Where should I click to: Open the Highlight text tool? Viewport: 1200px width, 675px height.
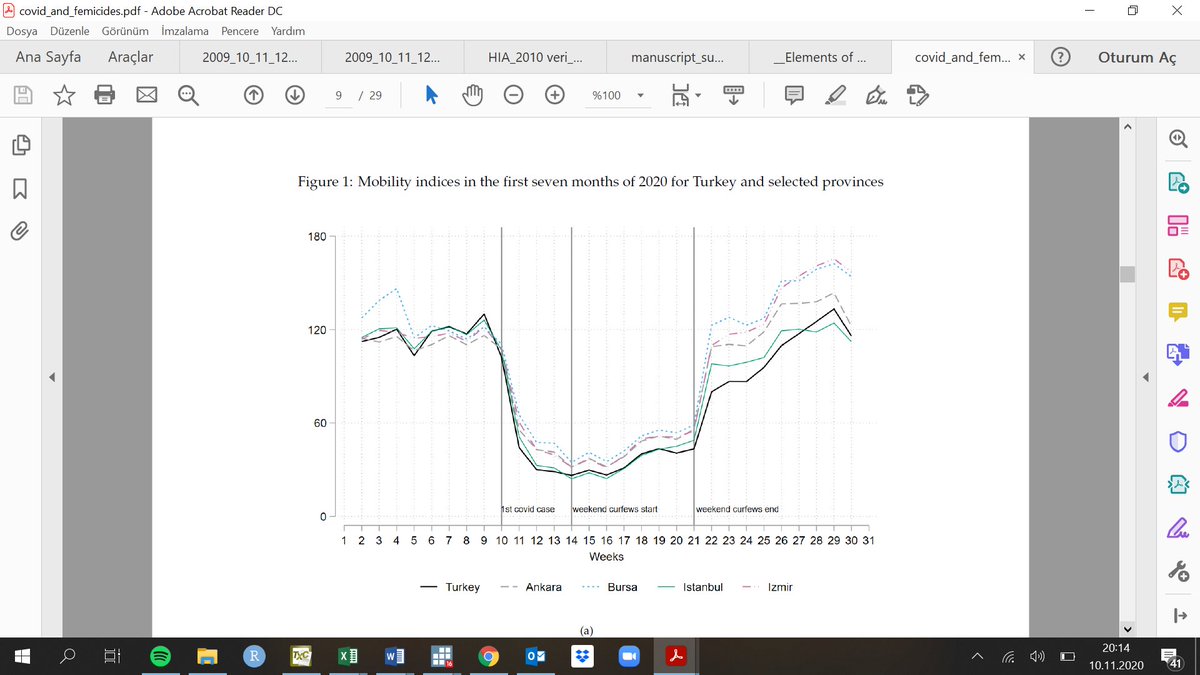pyautogui.click(x=836, y=94)
